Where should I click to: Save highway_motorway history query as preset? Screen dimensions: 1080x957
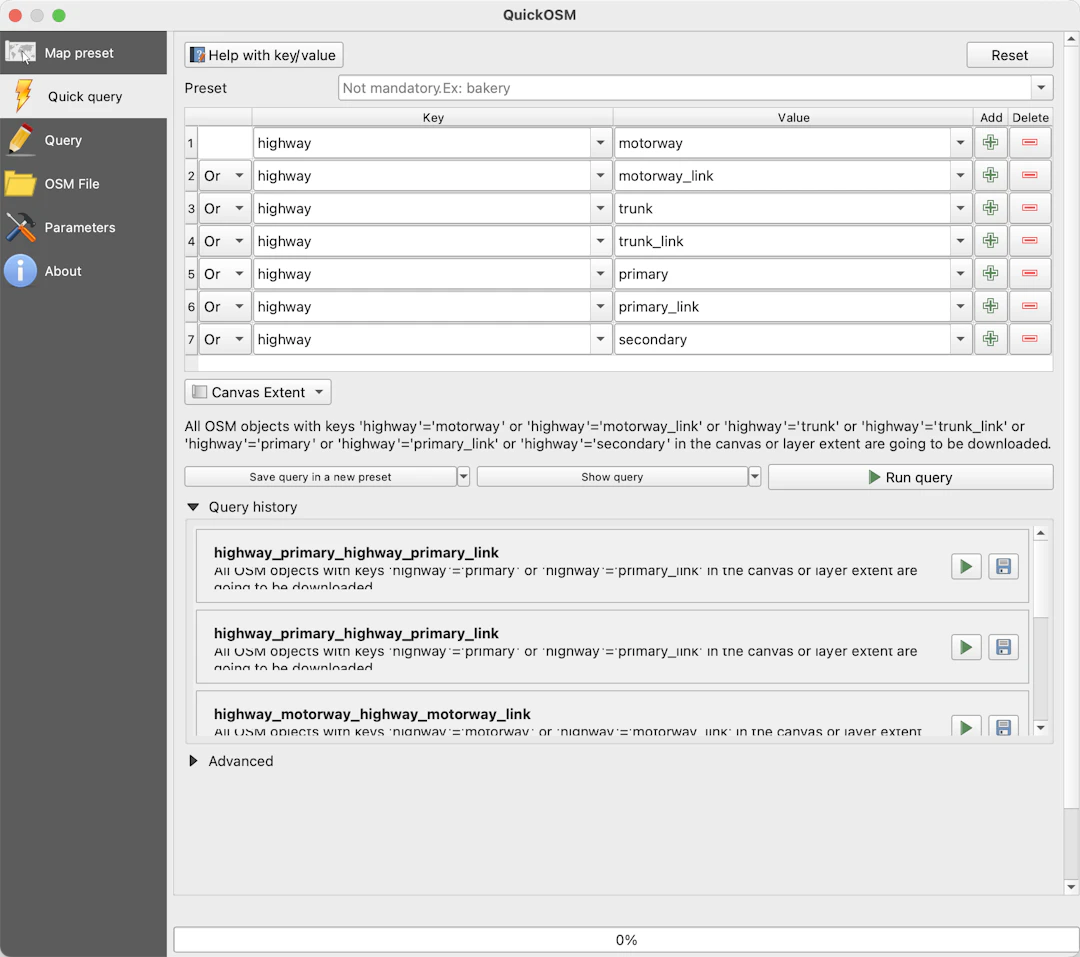point(1003,727)
